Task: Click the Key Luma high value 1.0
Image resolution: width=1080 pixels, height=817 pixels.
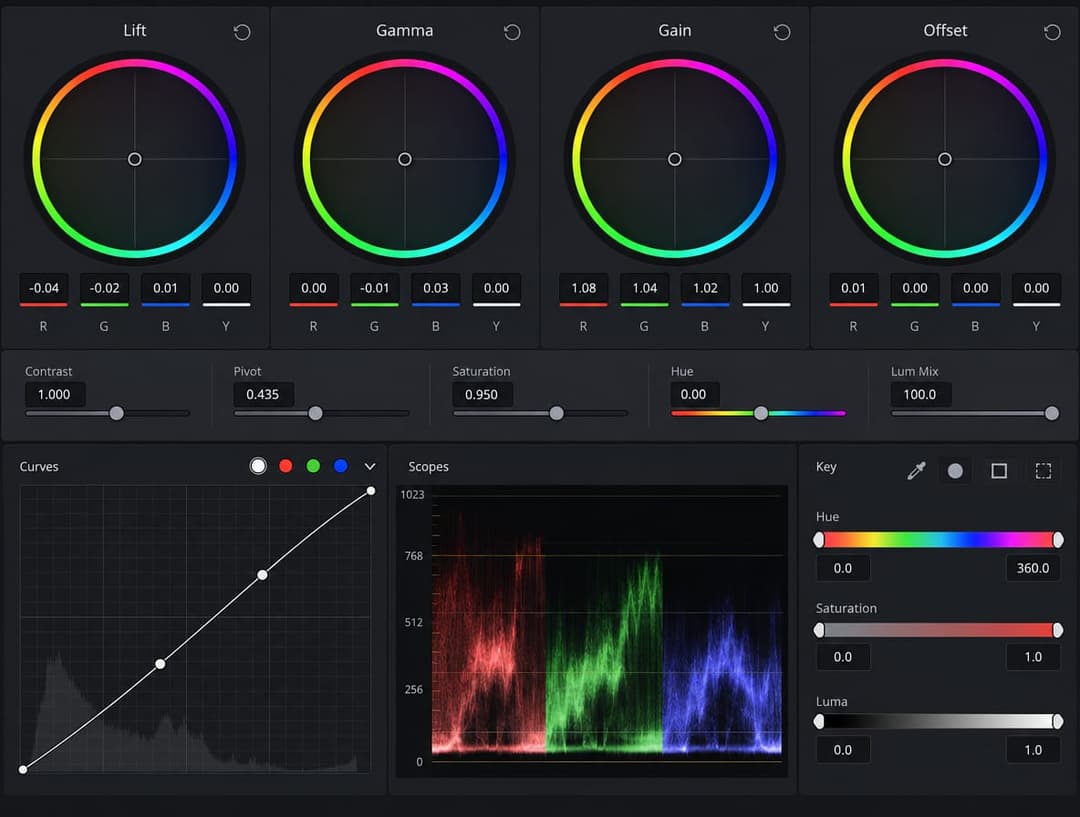Action: tap(1033, 750)
